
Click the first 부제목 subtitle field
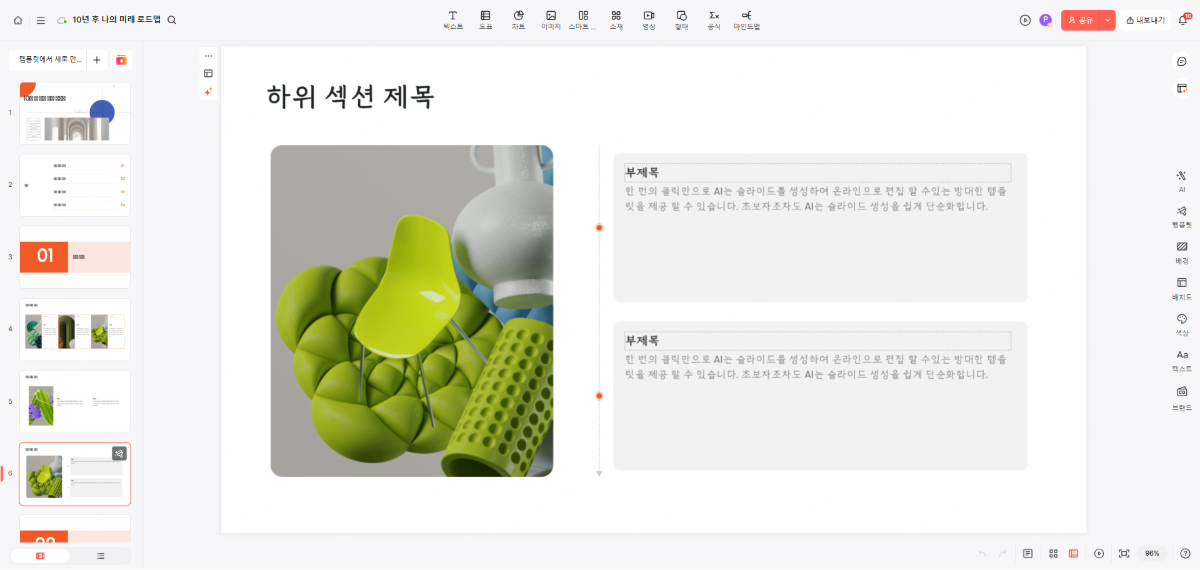817,172
